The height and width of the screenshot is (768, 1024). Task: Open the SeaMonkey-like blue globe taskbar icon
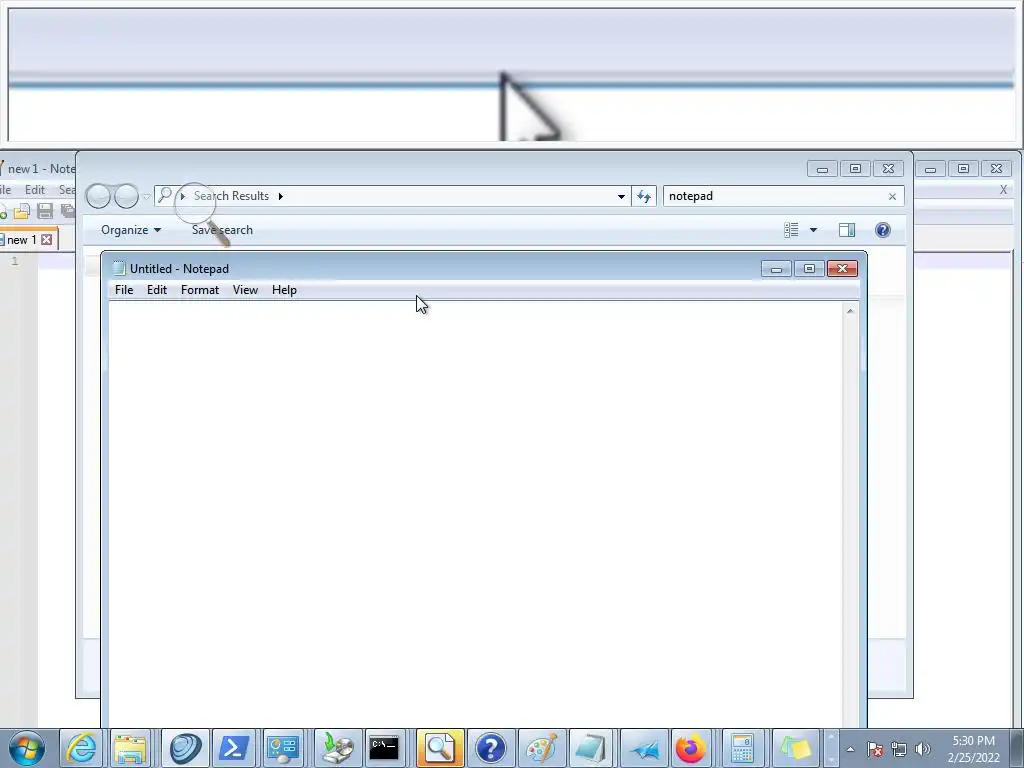click(185, 748)
